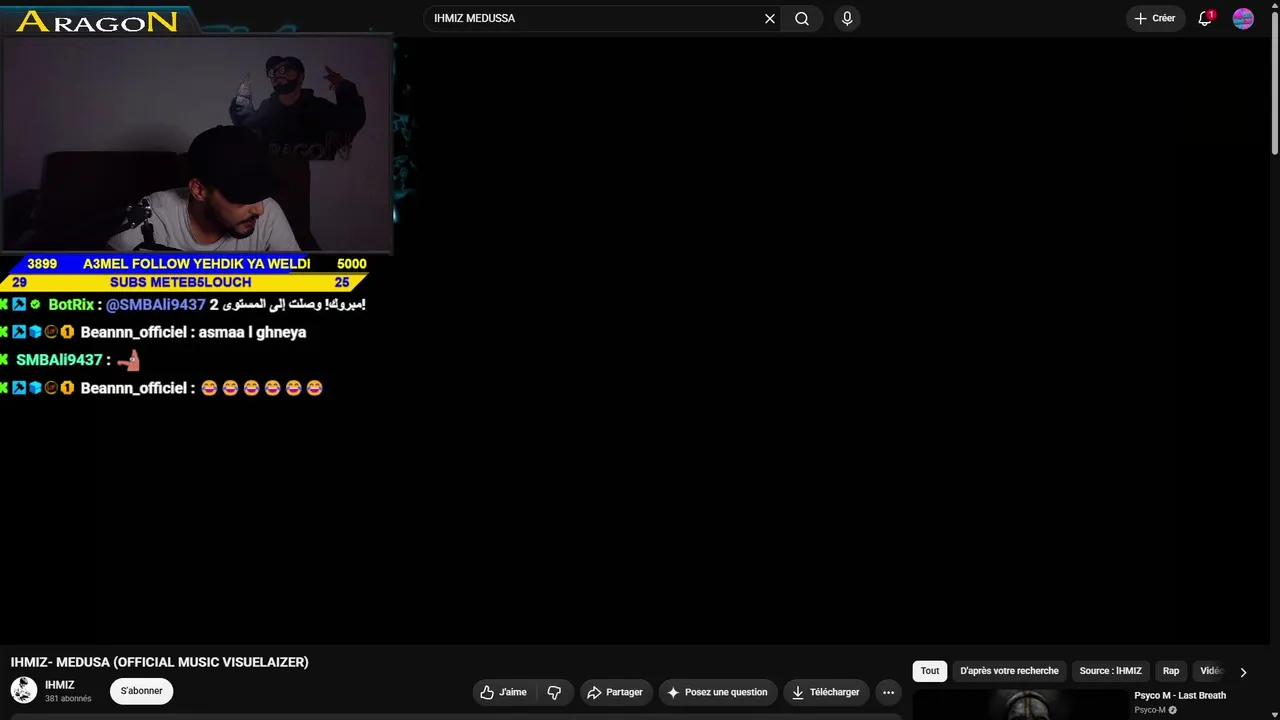Show more filter chips with right chevron
1280x720 pixels.
pyautogui.click(x=1243, y=672)
